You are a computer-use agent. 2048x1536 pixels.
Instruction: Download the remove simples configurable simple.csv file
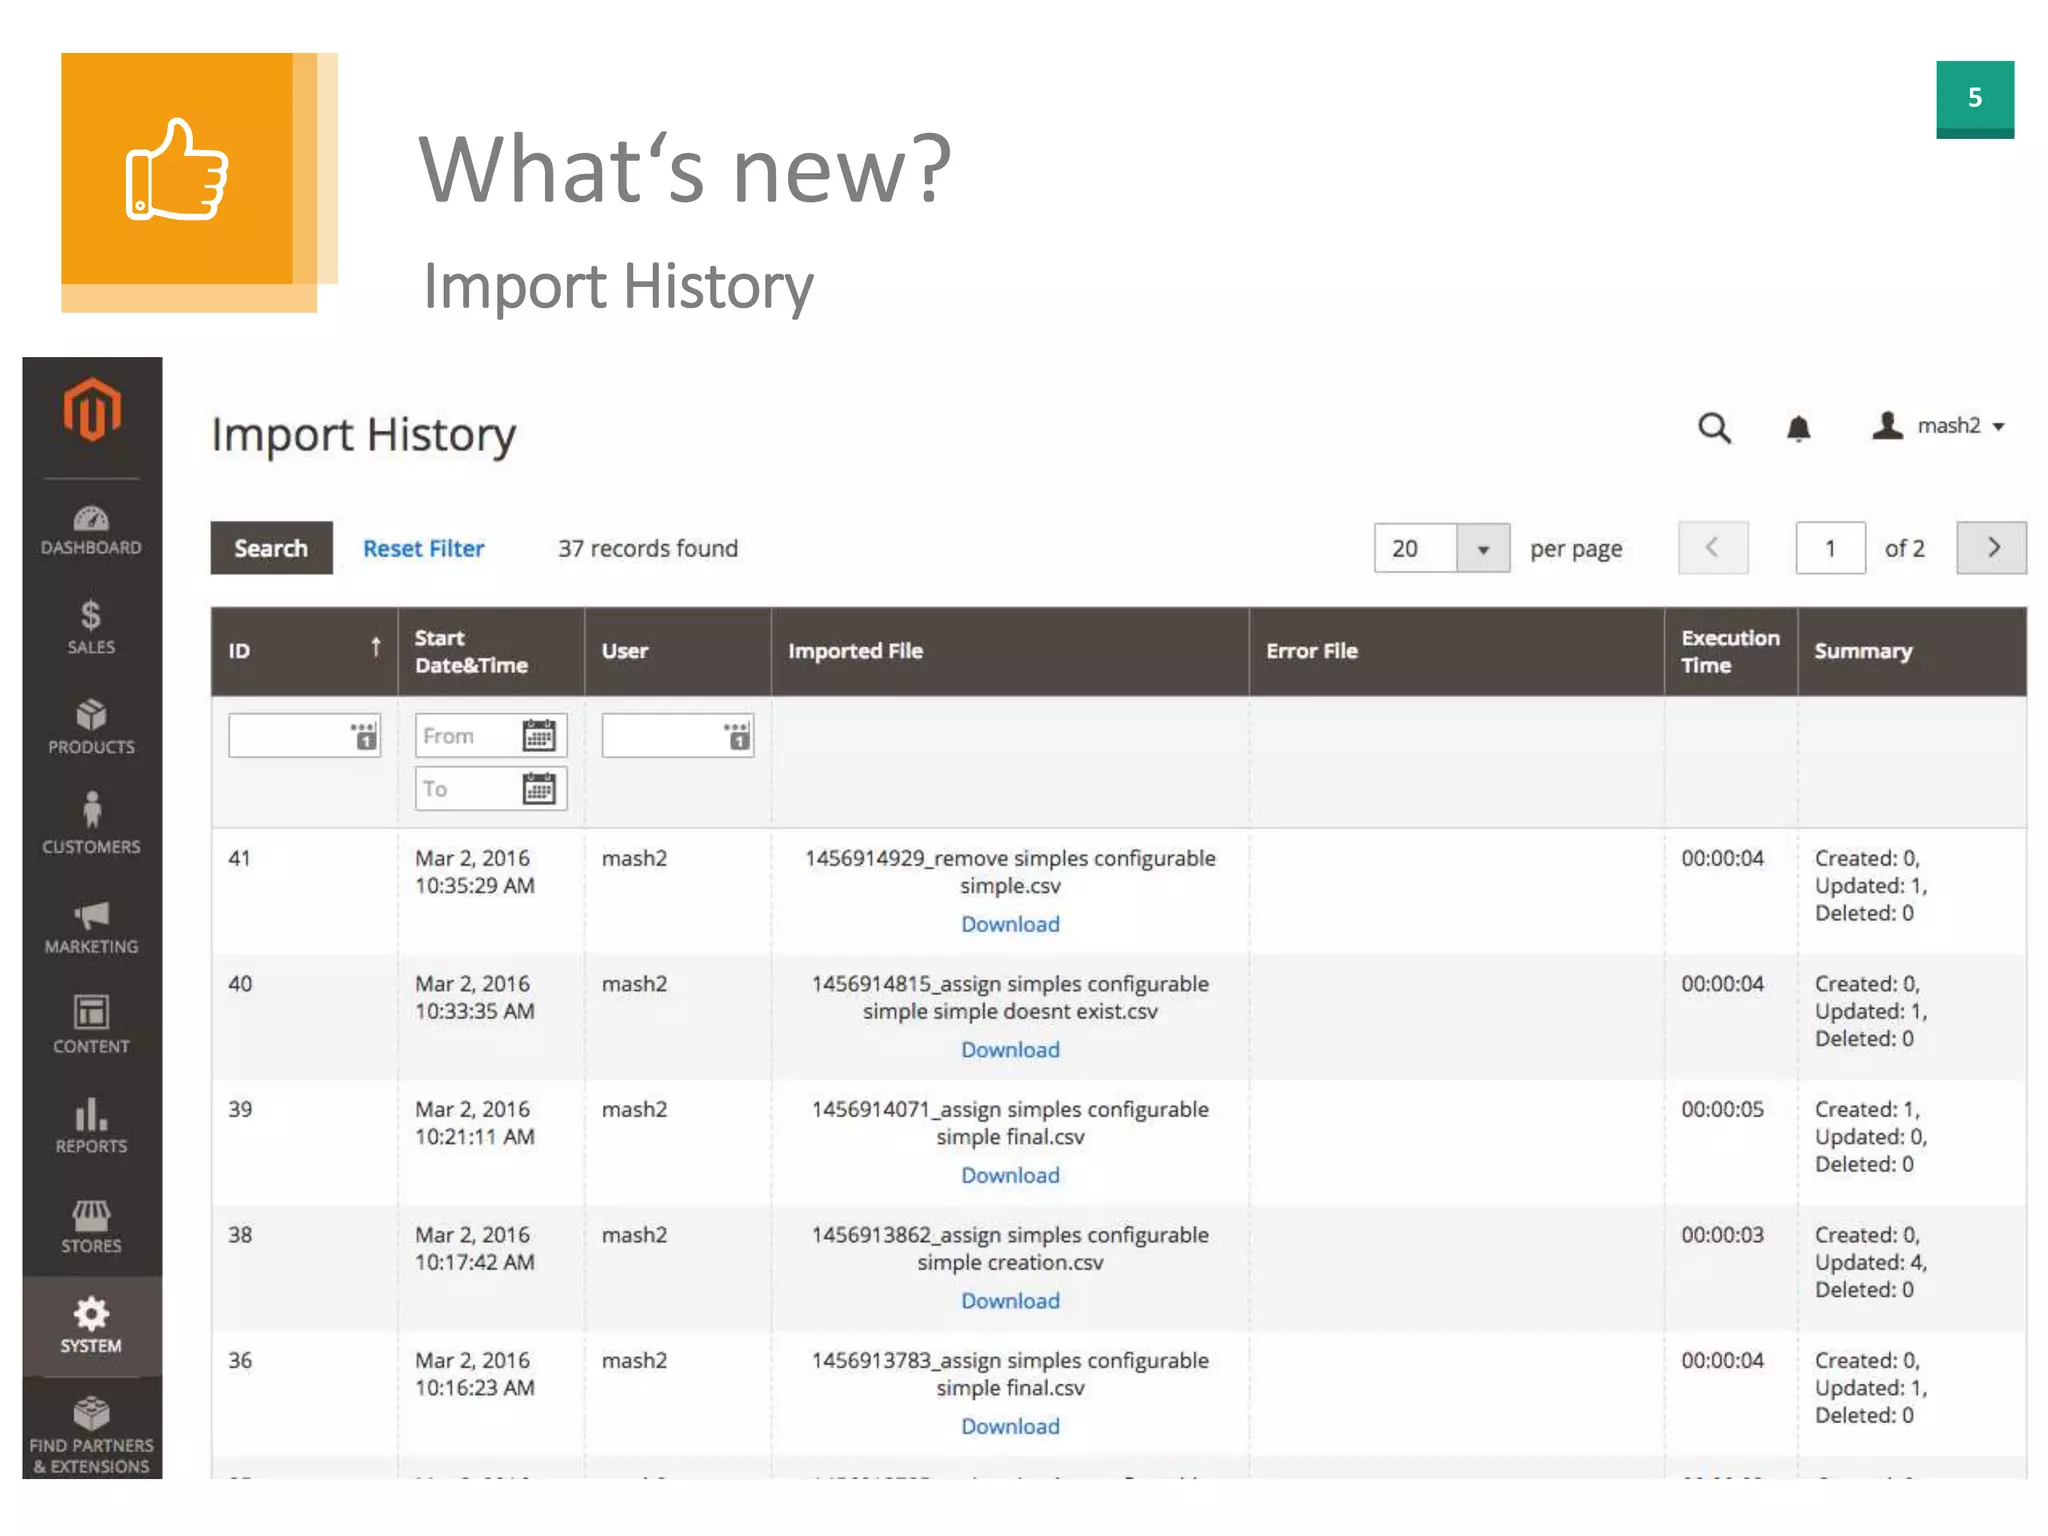[1010, 924]
